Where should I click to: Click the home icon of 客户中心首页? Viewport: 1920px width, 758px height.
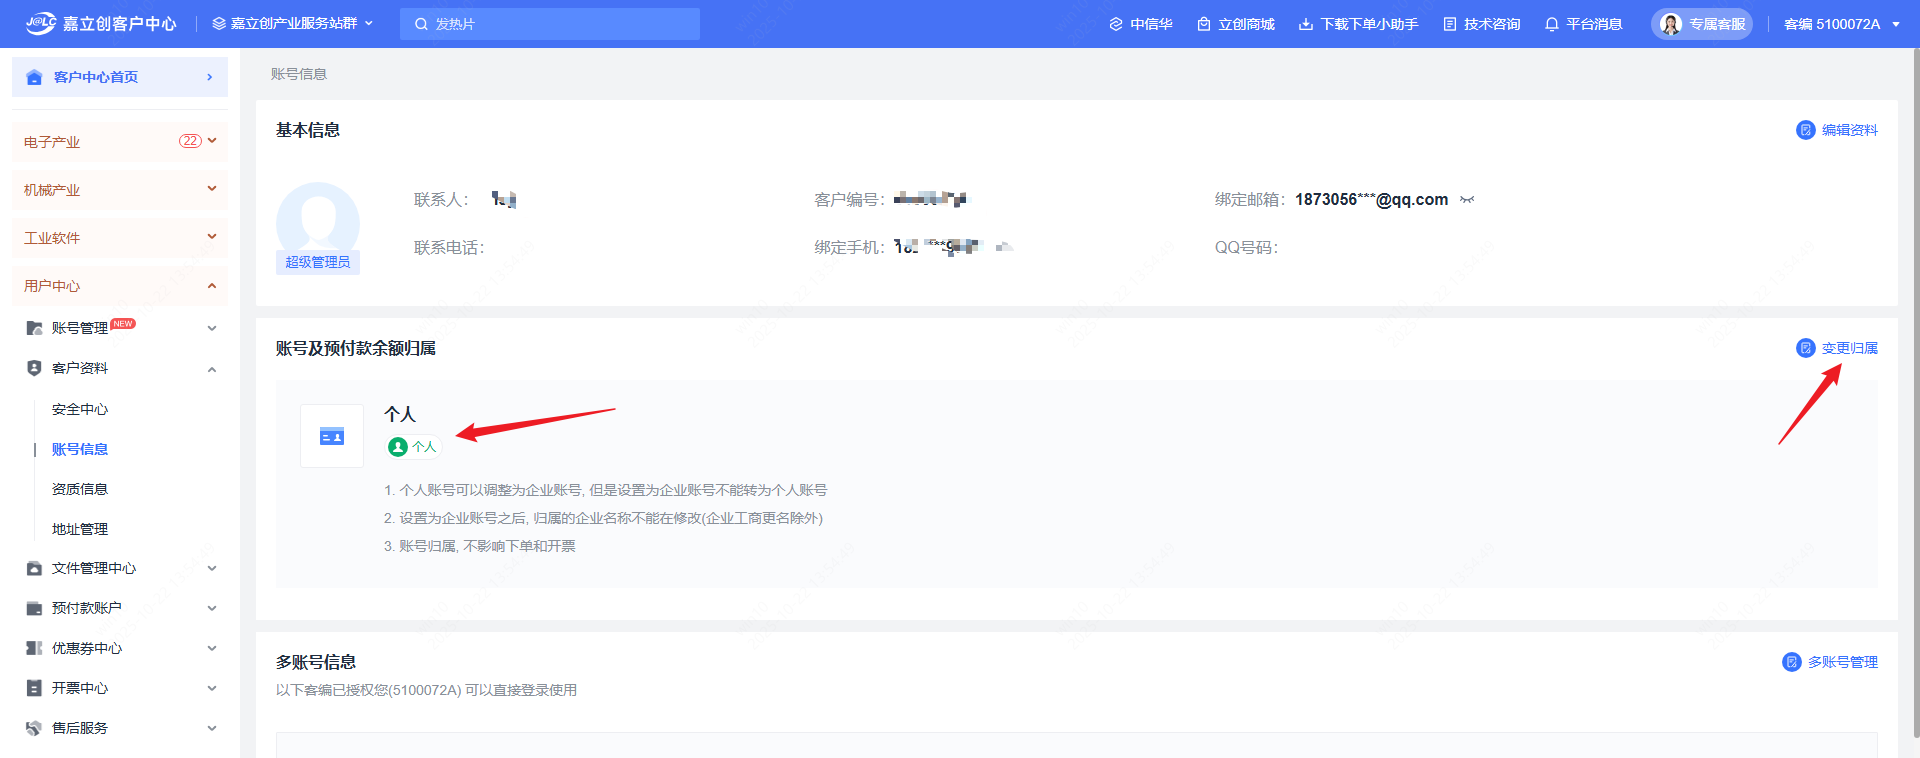tap(34, 77)
